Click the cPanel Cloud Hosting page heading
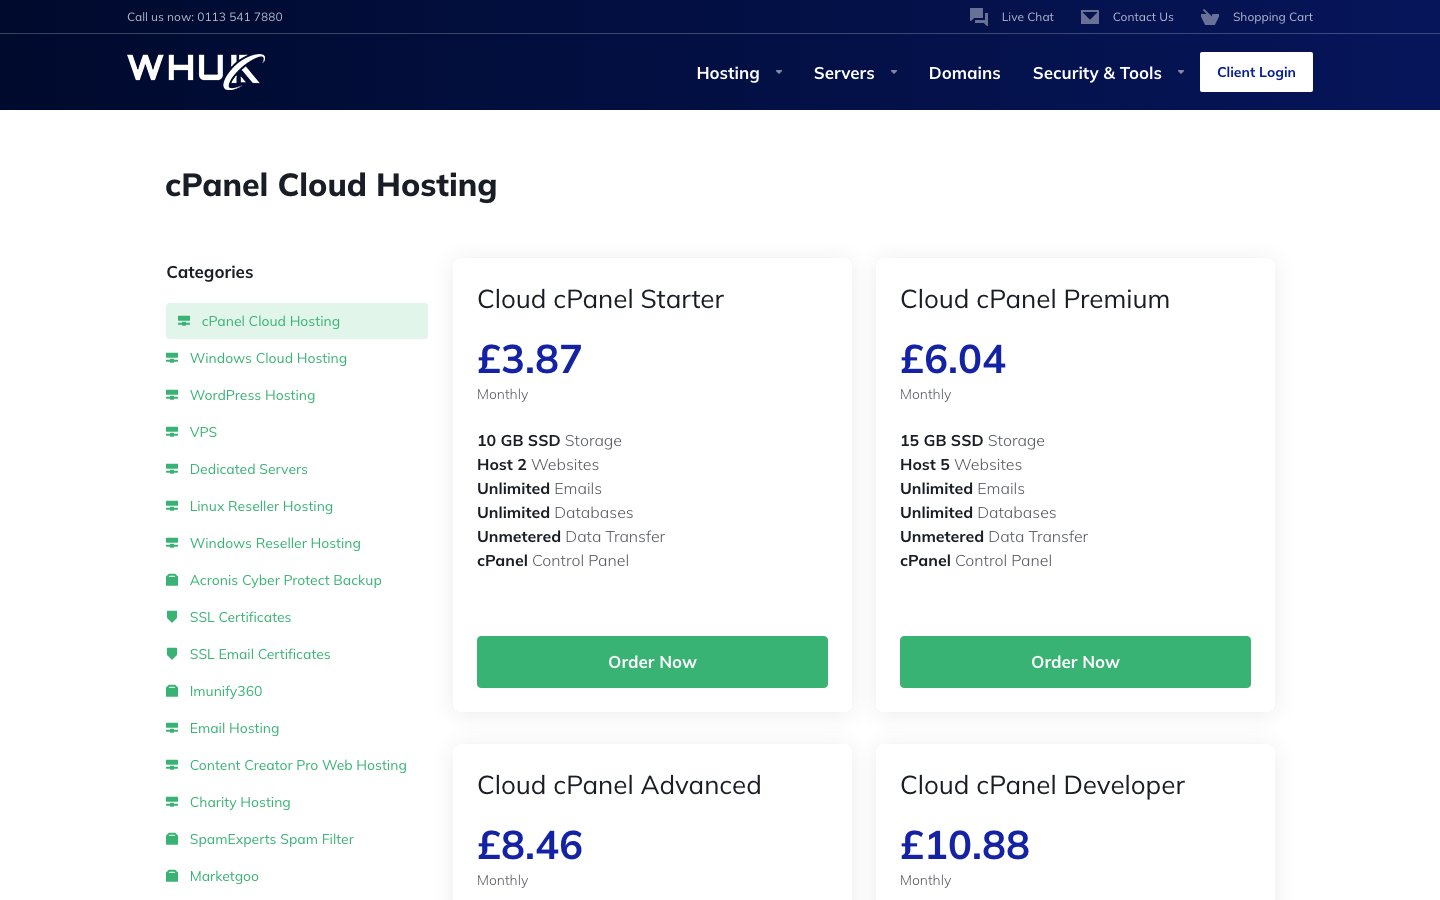This screenshot has height=900, width=1440. pyautogui.click(x=331, y=185)
